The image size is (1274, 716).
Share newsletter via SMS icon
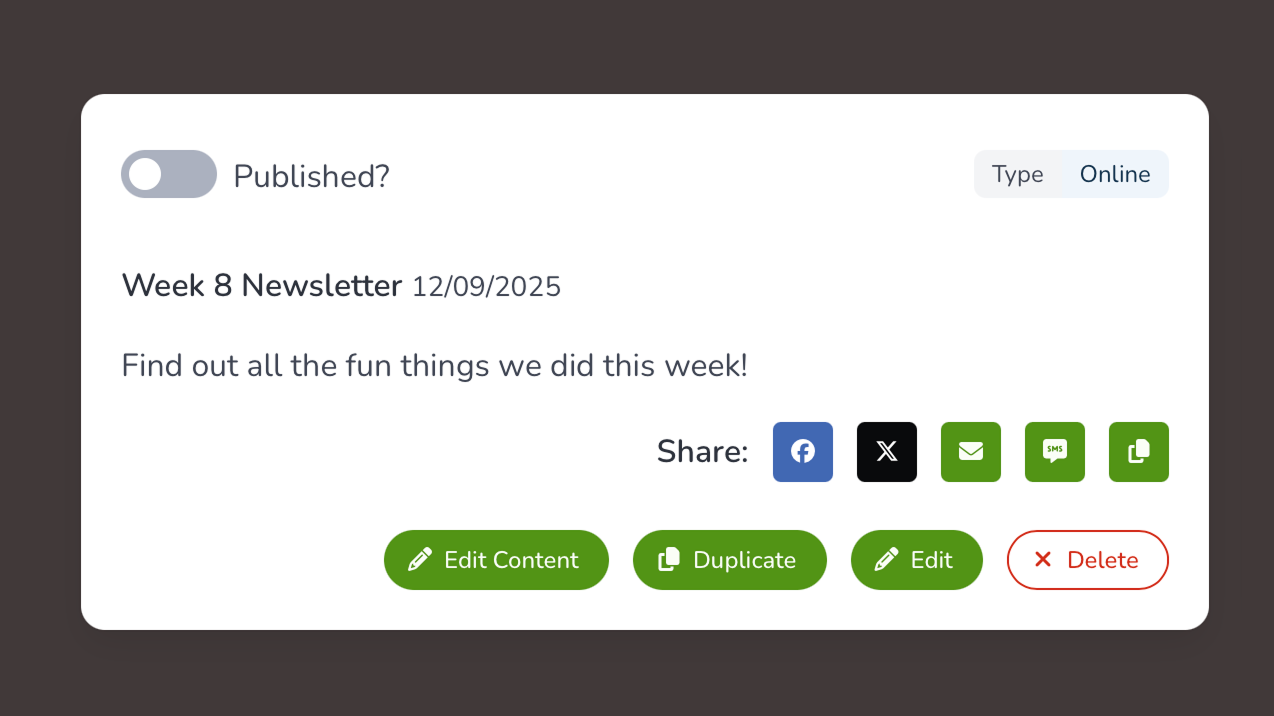(x=1054, y=452)
